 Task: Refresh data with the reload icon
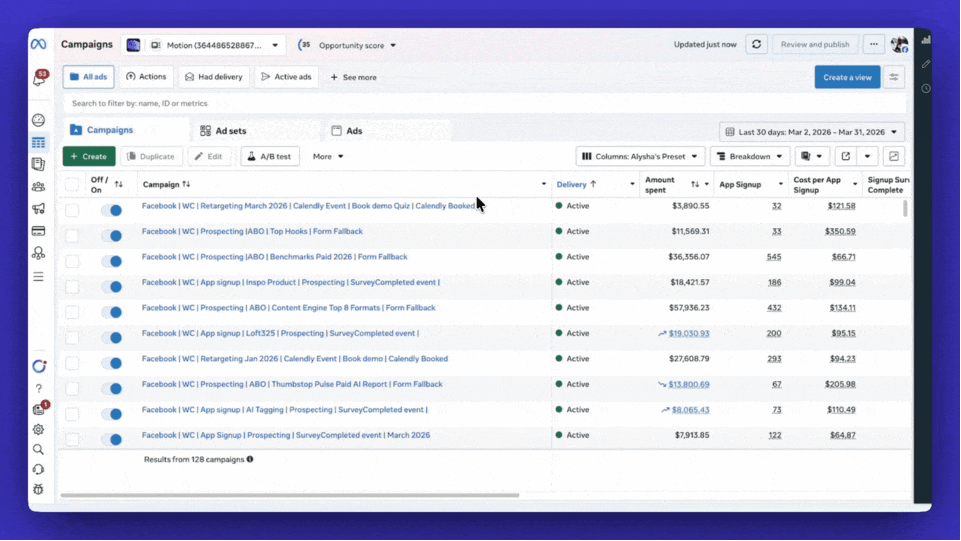pyautogui.click(x=757, y=44)
